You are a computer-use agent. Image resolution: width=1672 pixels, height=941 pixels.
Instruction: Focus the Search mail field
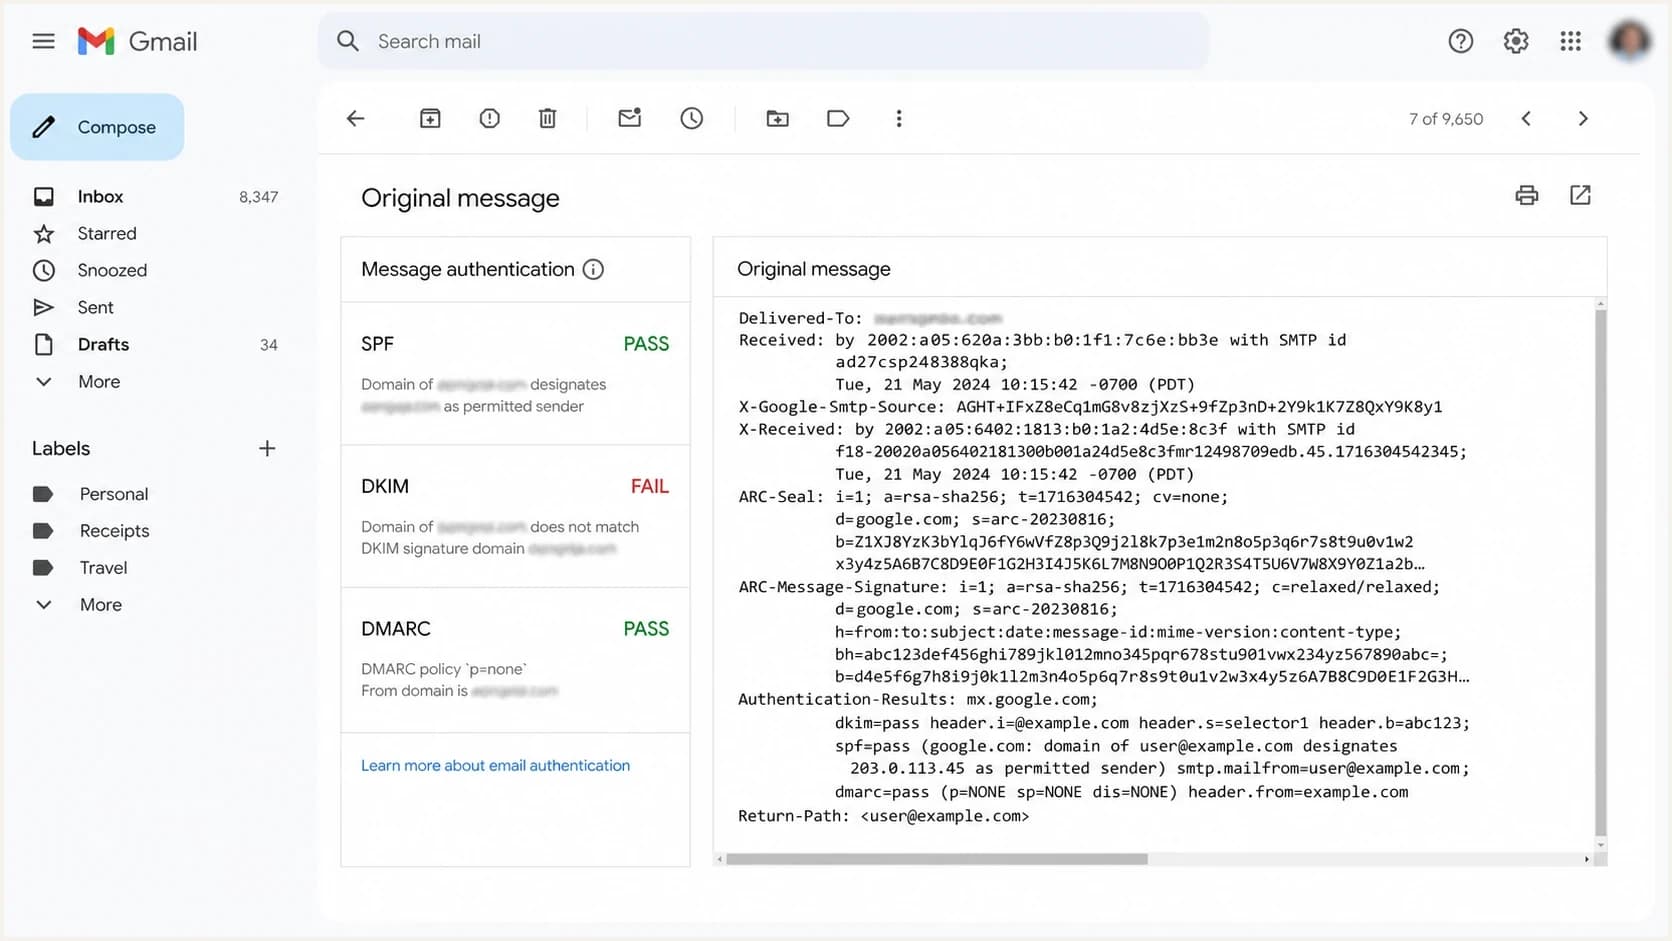763,41
